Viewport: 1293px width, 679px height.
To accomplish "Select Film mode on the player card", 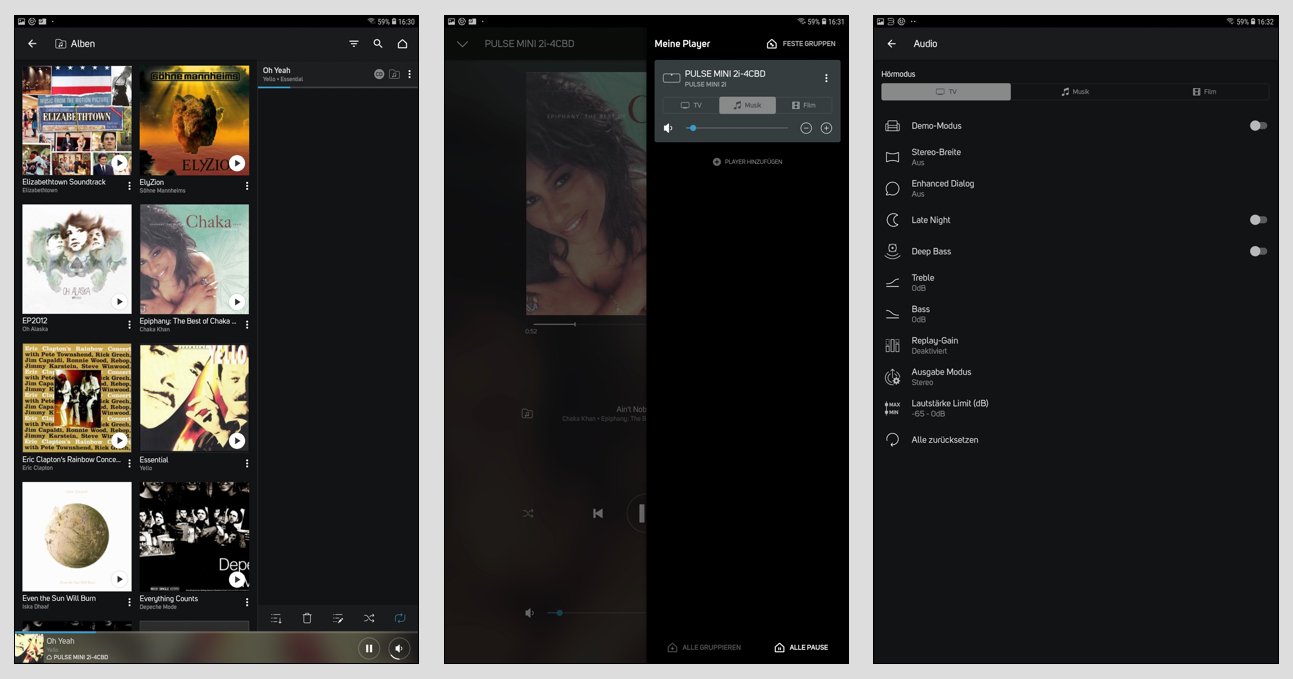I will point(804,105).
